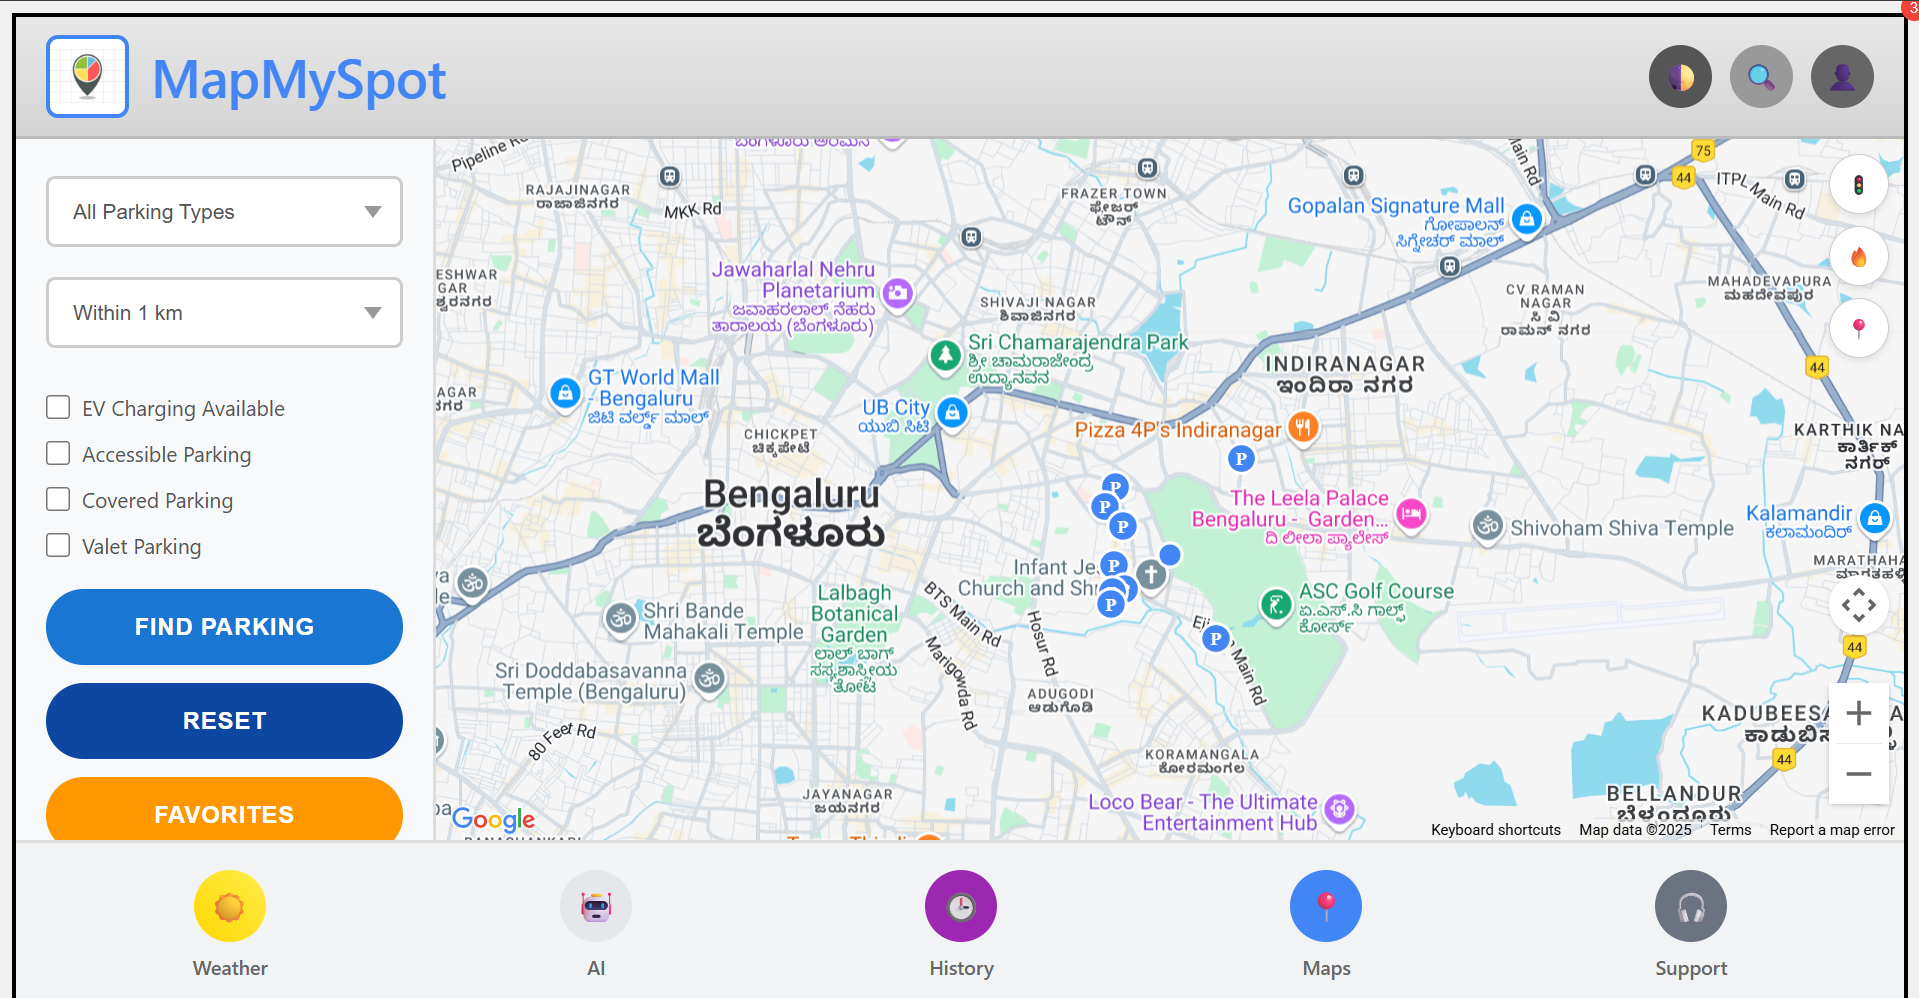Click the BELLANDUR area label
Image resolution: width=1919 pixels, height=998 pixels.
pyautogui.click(x=1673, y=803)
